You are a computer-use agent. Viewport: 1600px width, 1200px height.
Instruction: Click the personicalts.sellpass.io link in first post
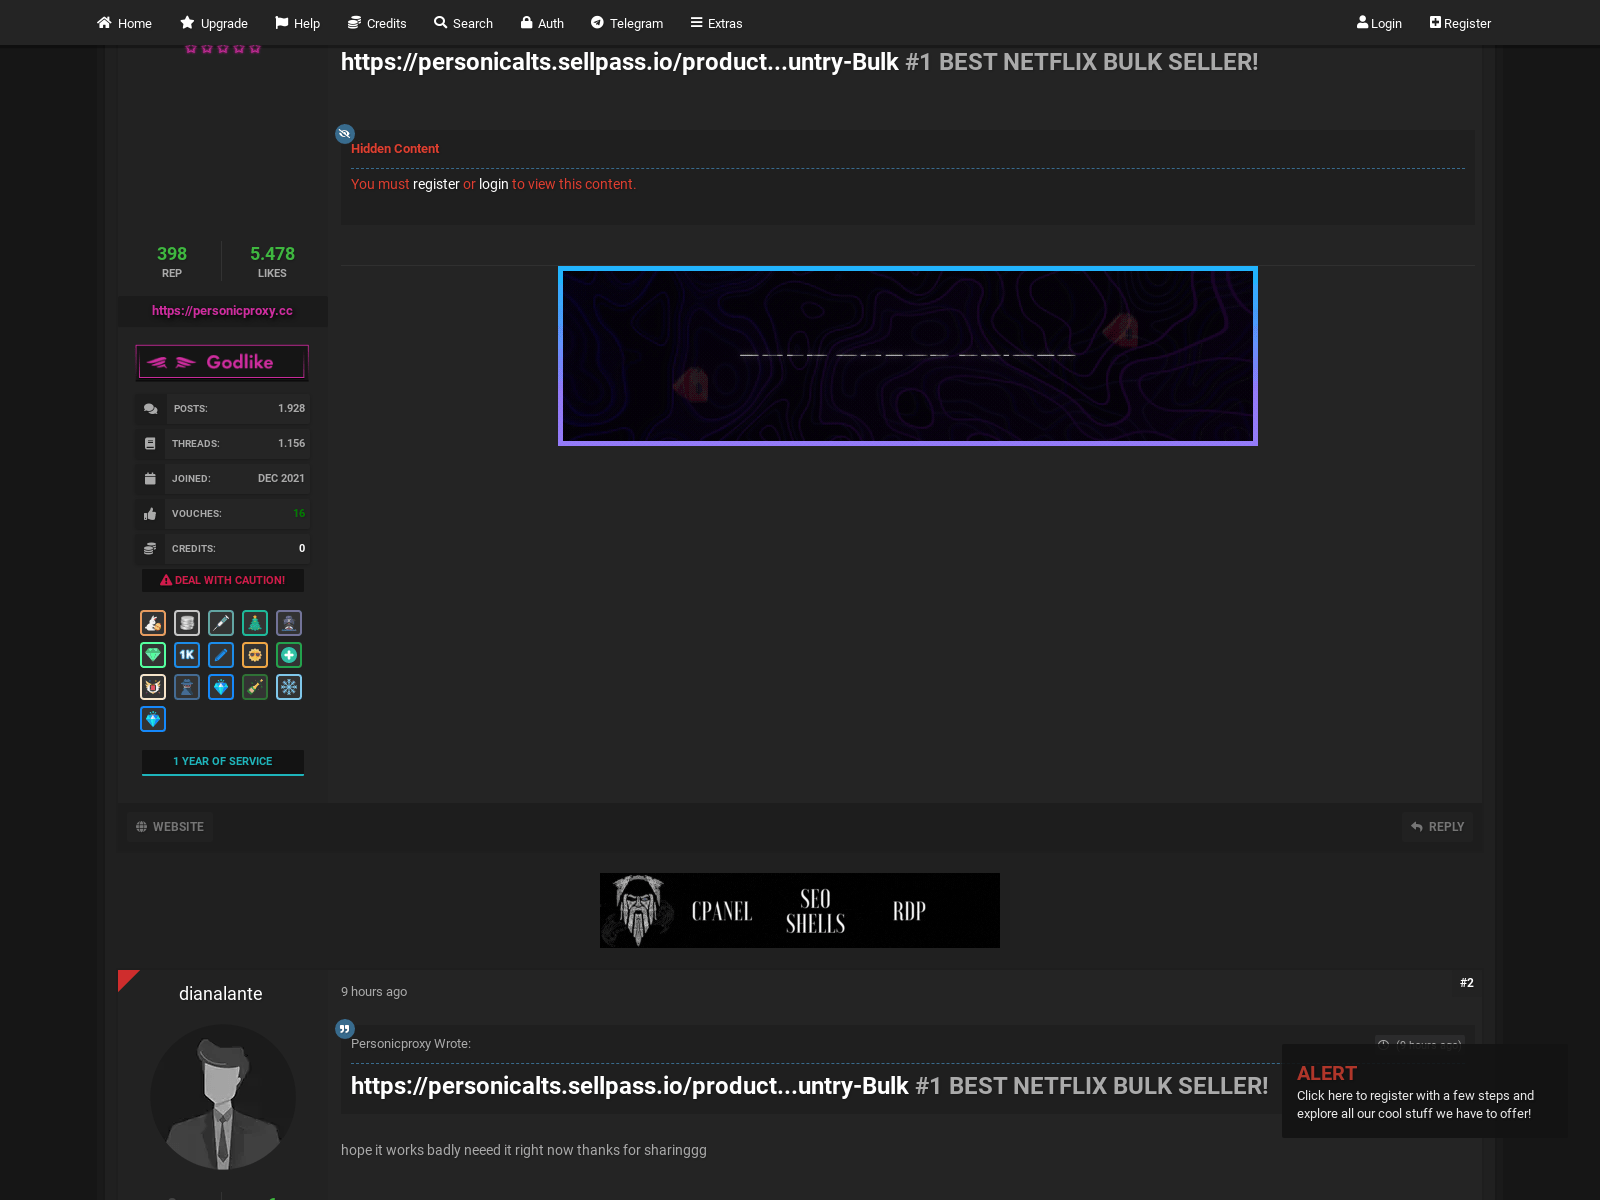pyautogui.click(x=620, y=62)
